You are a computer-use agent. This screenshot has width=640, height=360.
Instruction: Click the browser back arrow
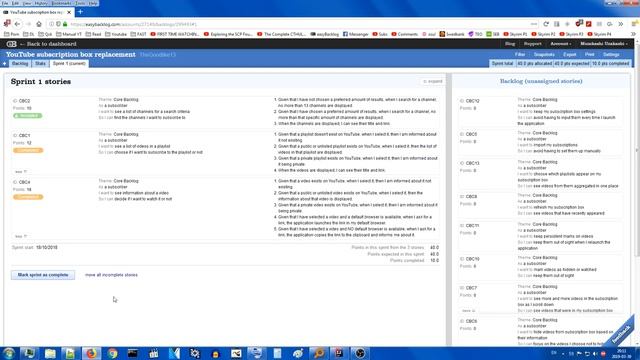tap(18, 24)
